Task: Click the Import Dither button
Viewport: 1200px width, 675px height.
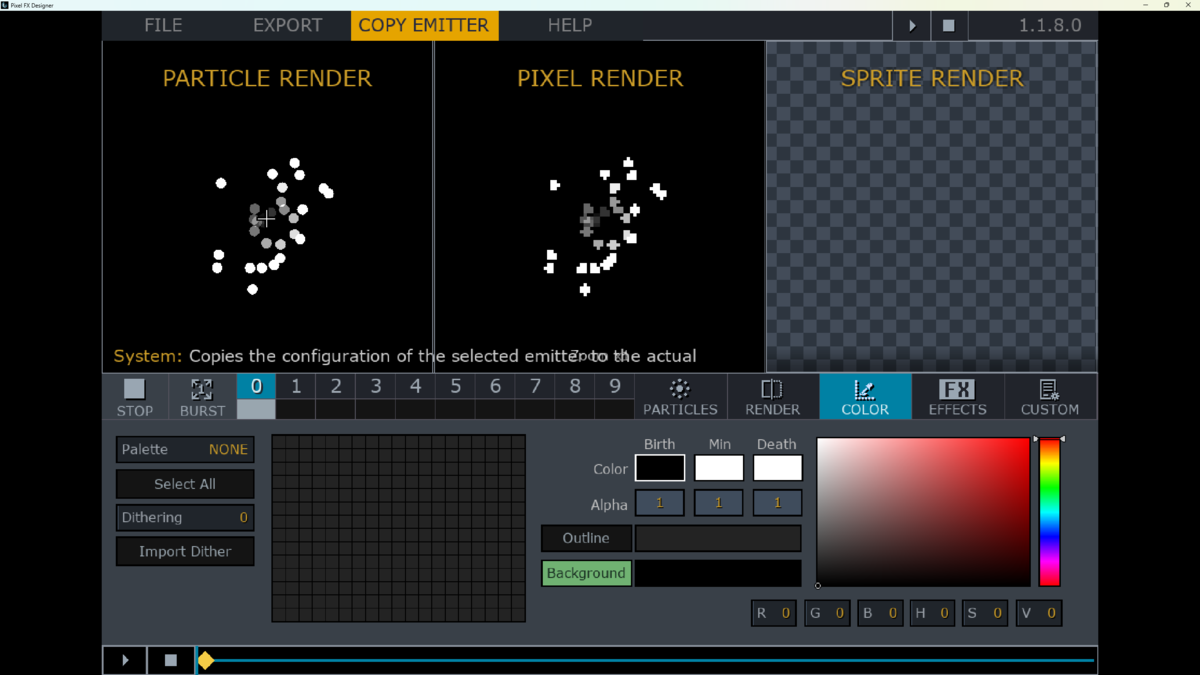Action: point(185,552)
